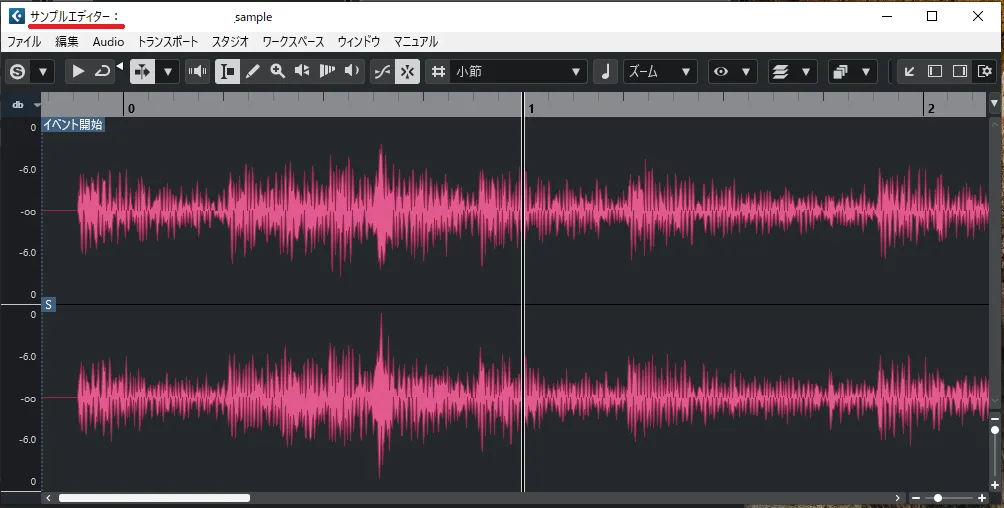Select the Draw pencil tool
Viewport: 1004px width, 508px height.
[x=253, y=71]
